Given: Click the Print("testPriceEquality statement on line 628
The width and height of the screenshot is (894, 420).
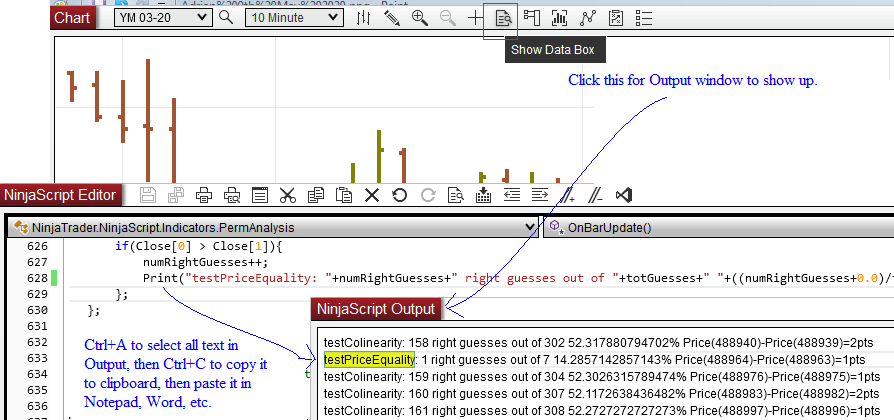Looking at the screenshot, I should coord(518,278).
